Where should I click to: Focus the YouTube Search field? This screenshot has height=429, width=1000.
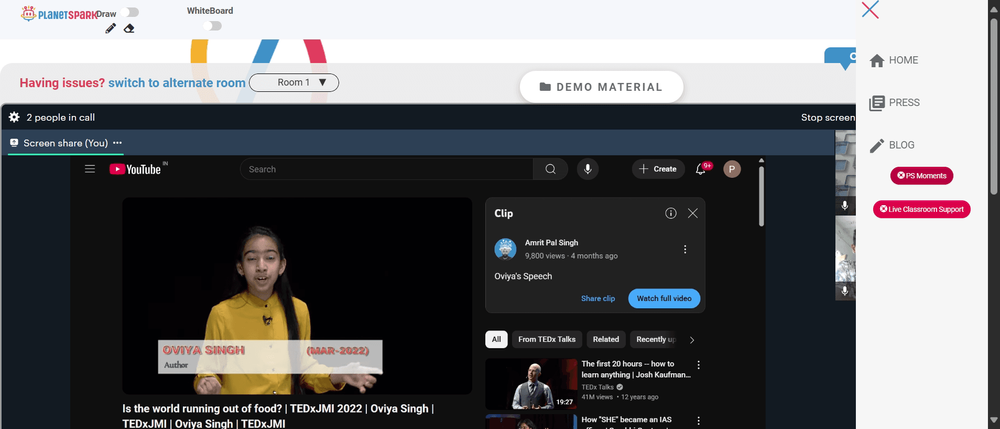[386, 169]
